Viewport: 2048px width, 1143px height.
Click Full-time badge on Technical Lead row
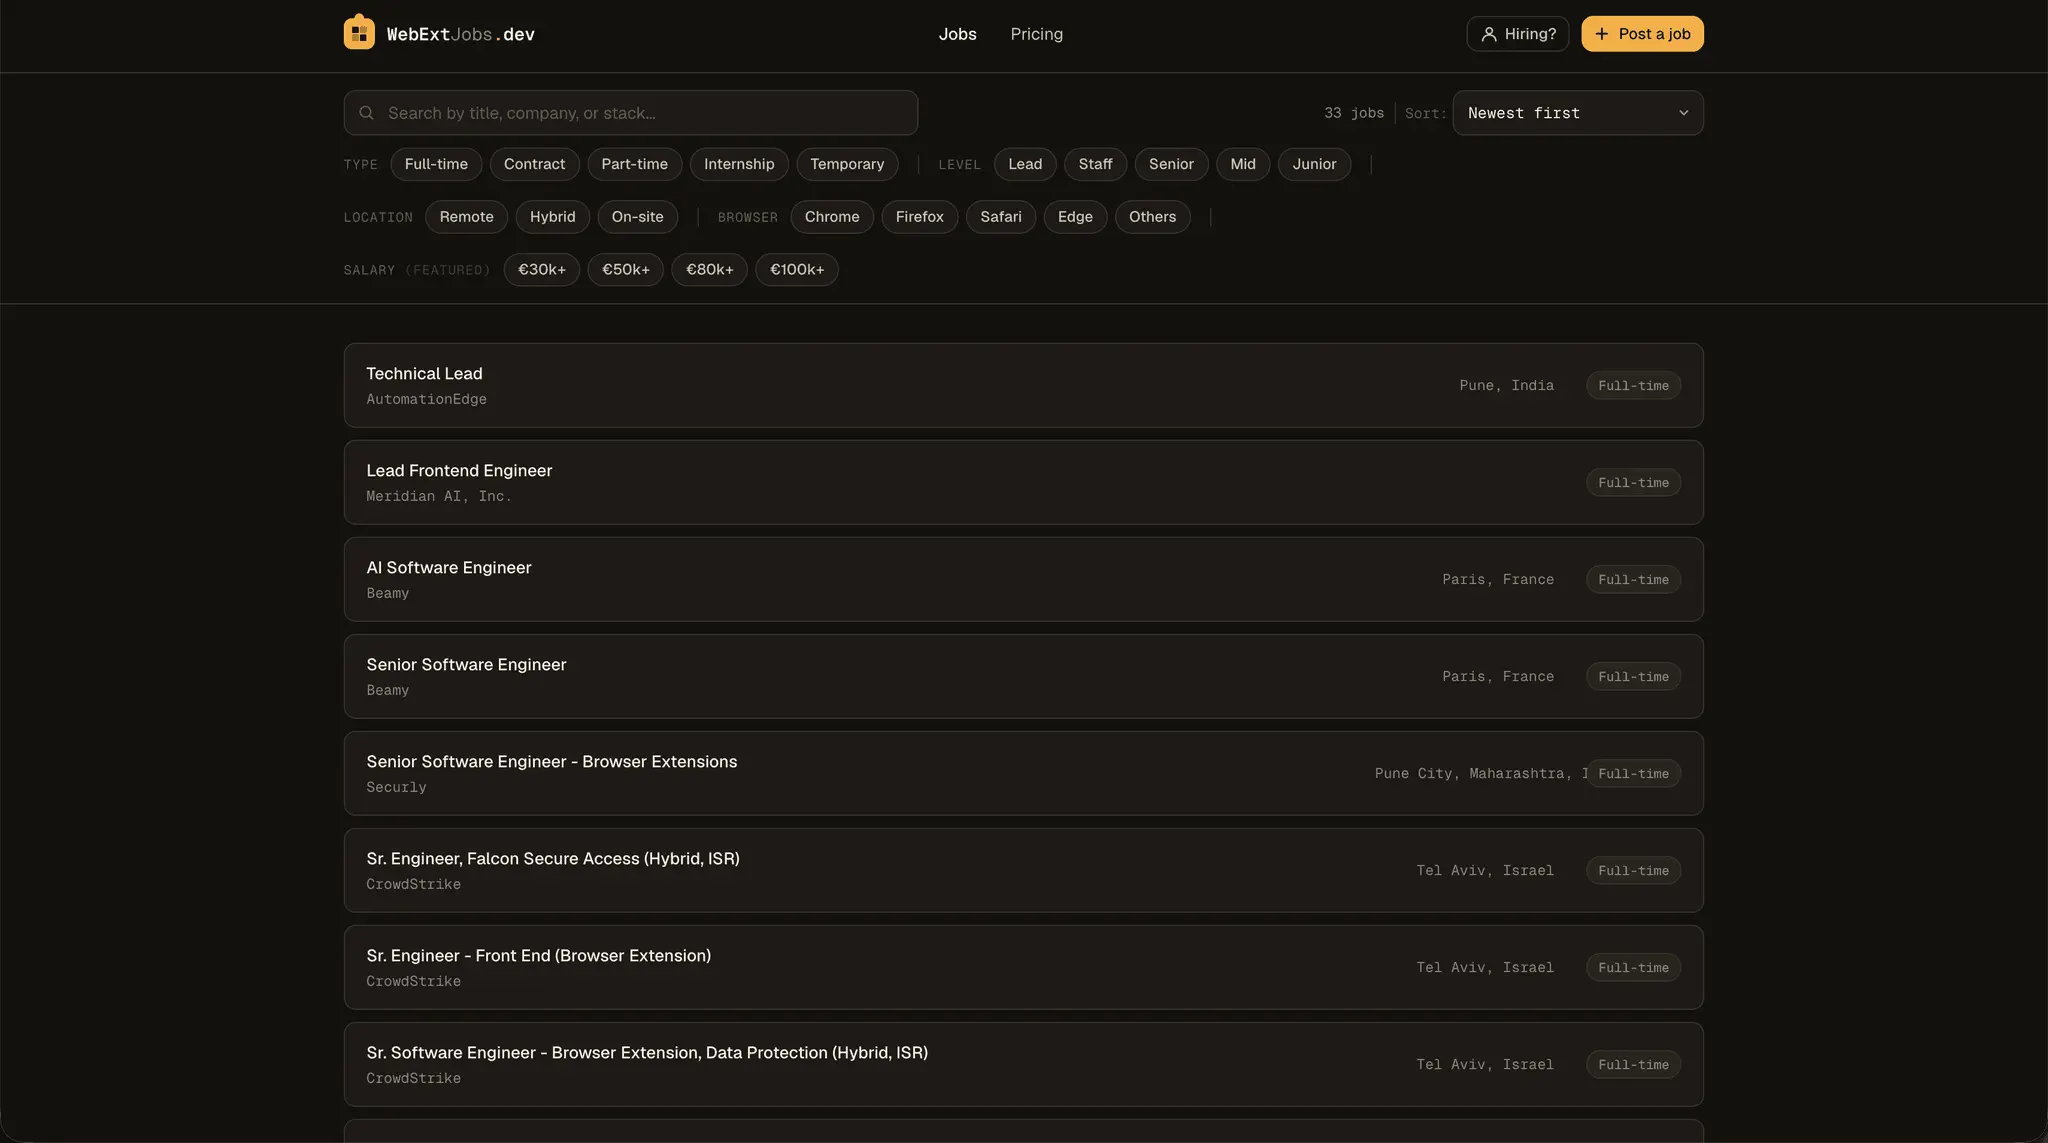click(x=1633, y=386)
